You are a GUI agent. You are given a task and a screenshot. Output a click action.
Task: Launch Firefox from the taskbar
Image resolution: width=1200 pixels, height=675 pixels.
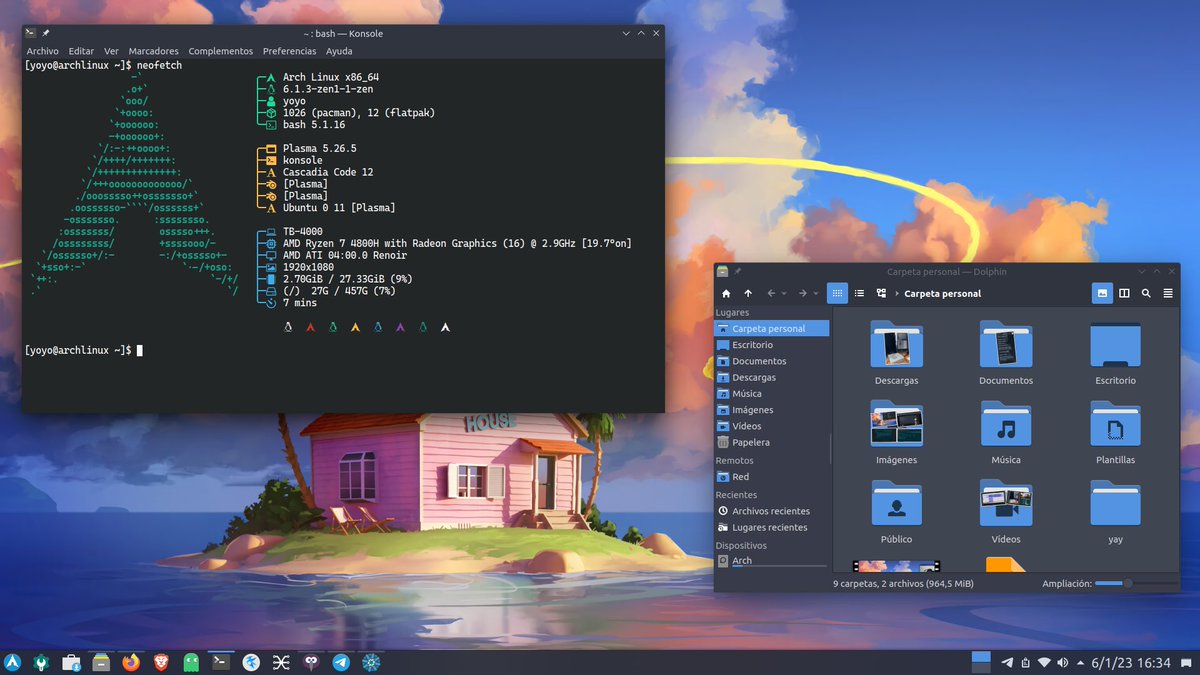[131, 662]
